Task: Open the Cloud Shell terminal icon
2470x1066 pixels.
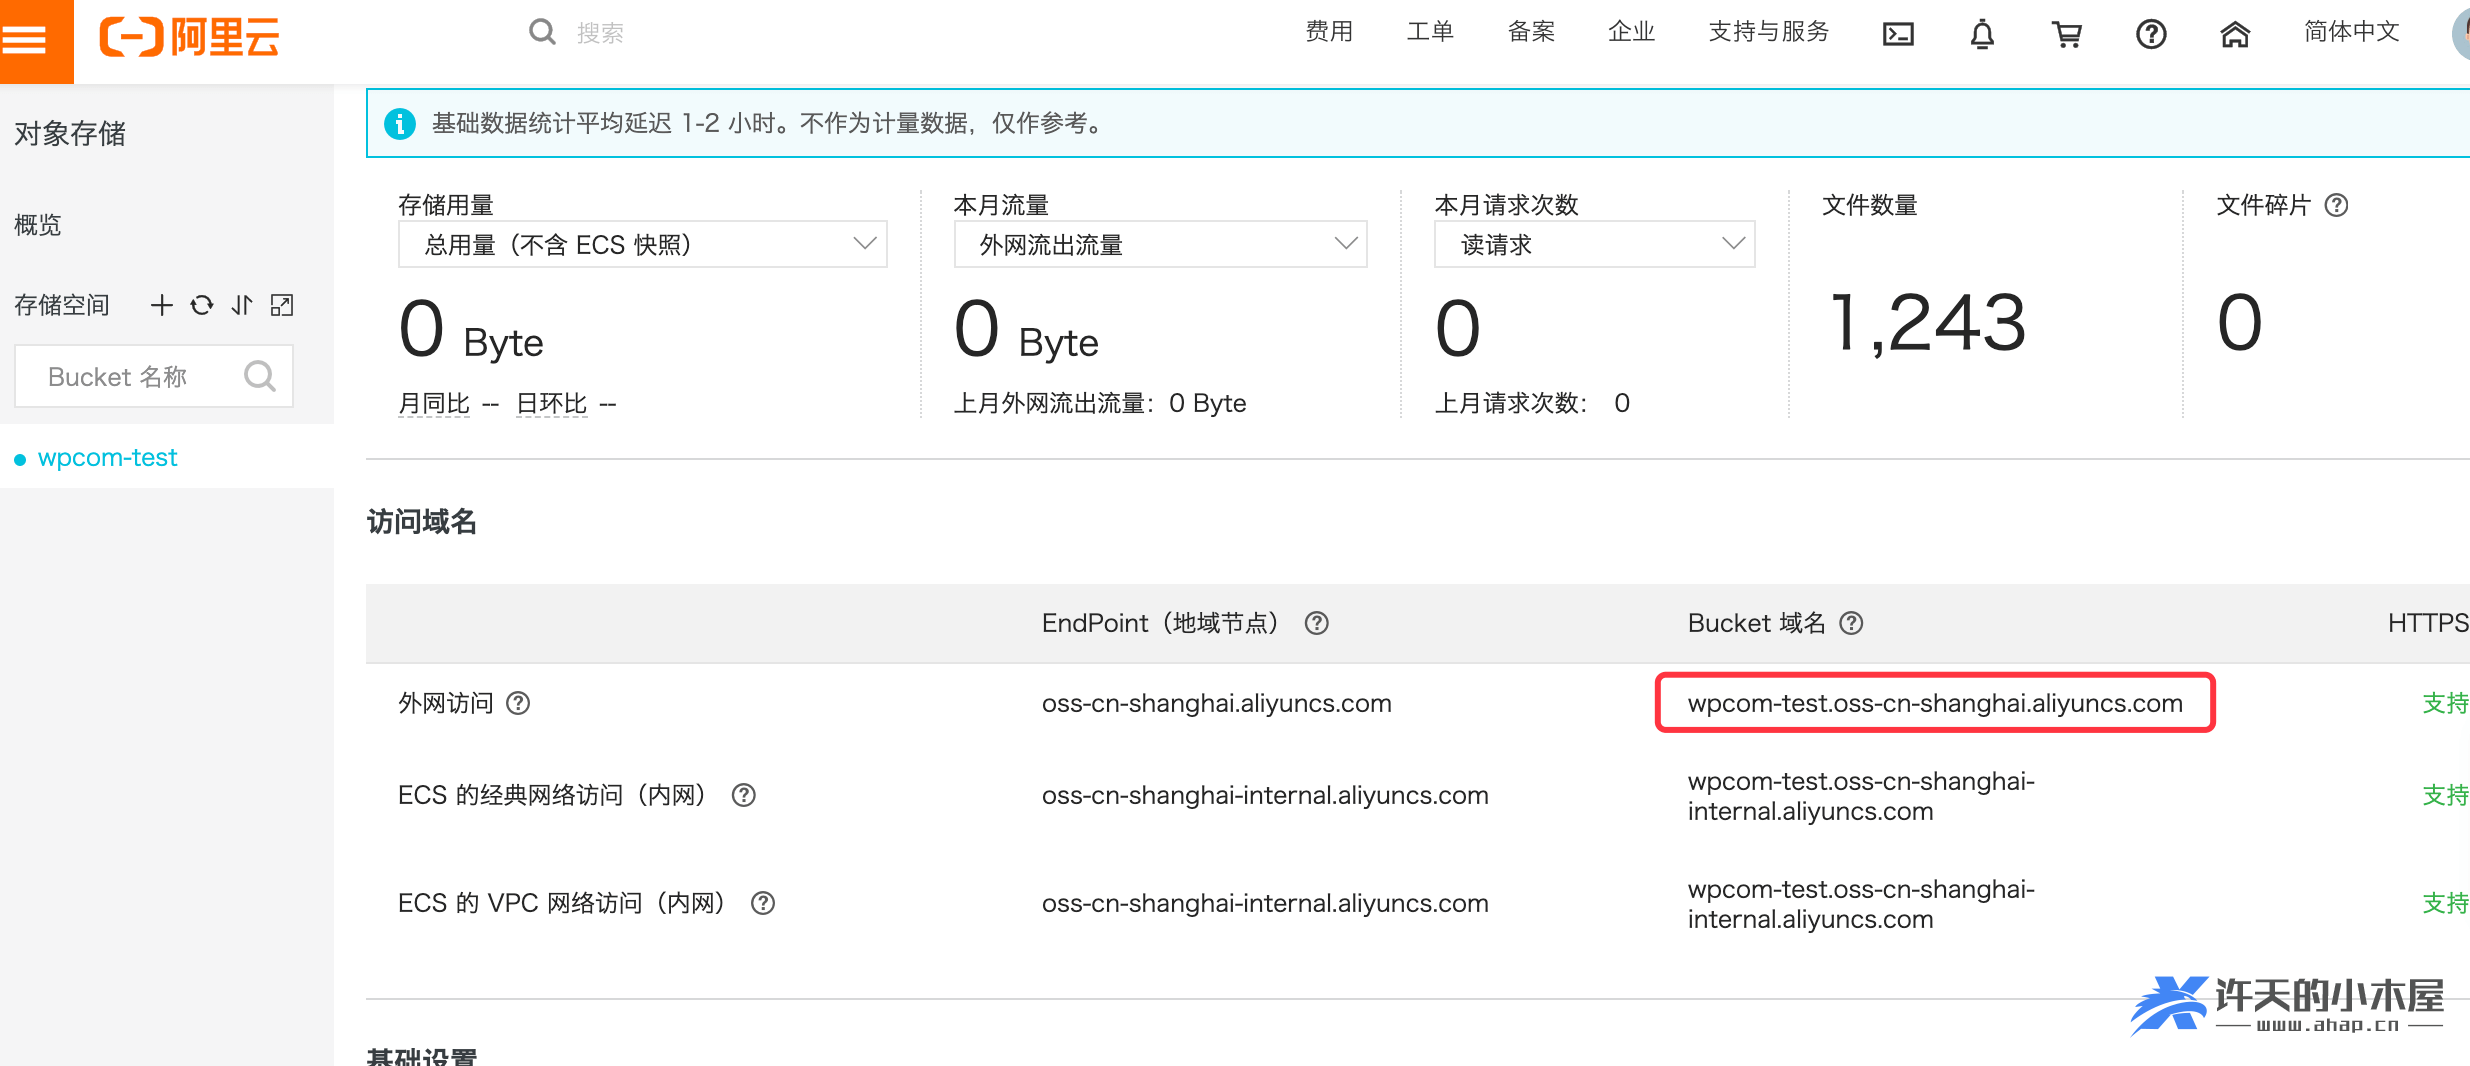Action: point(1898,34)
